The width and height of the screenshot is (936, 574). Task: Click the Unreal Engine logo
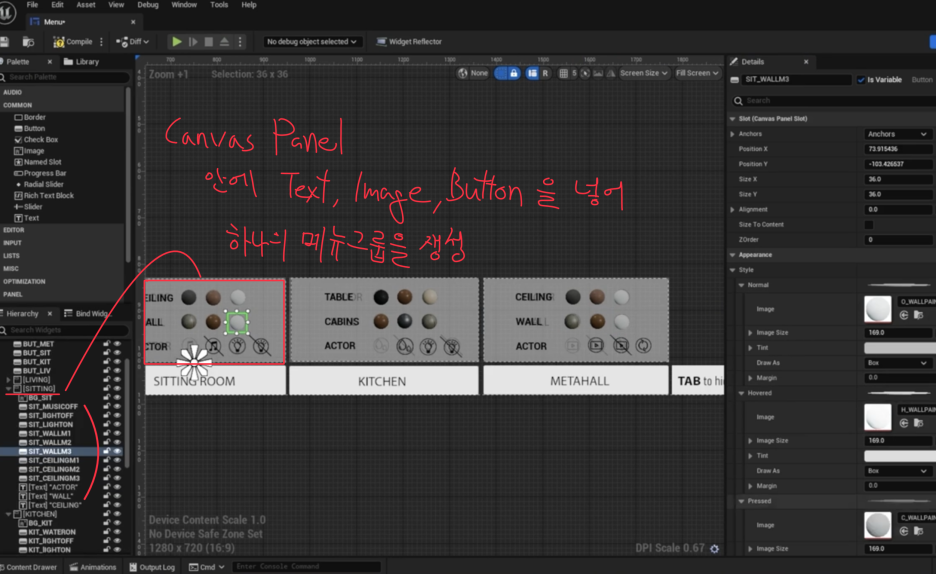tap(7, 12)
